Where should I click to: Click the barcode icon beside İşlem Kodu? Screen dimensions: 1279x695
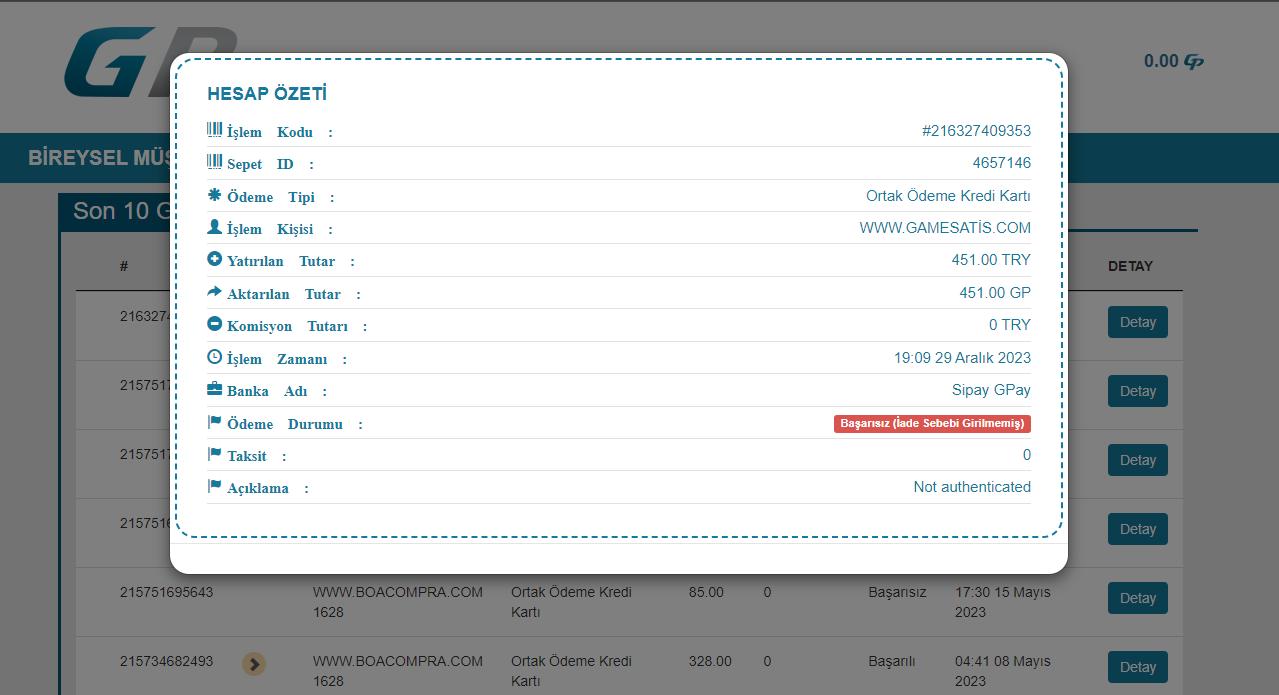coord(214,130)
